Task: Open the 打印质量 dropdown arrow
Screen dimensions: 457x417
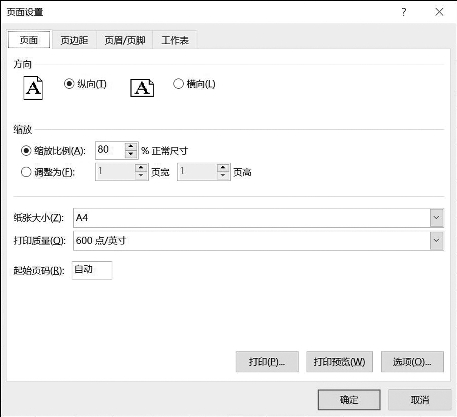Action: pos(436,240)
